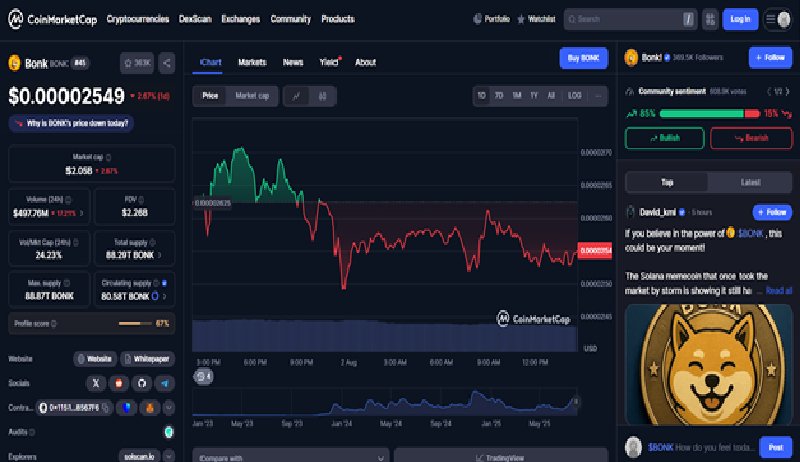800x462 pixels.
Task: Open Bonk's Reddit social link
Action: tap(119, 383)
